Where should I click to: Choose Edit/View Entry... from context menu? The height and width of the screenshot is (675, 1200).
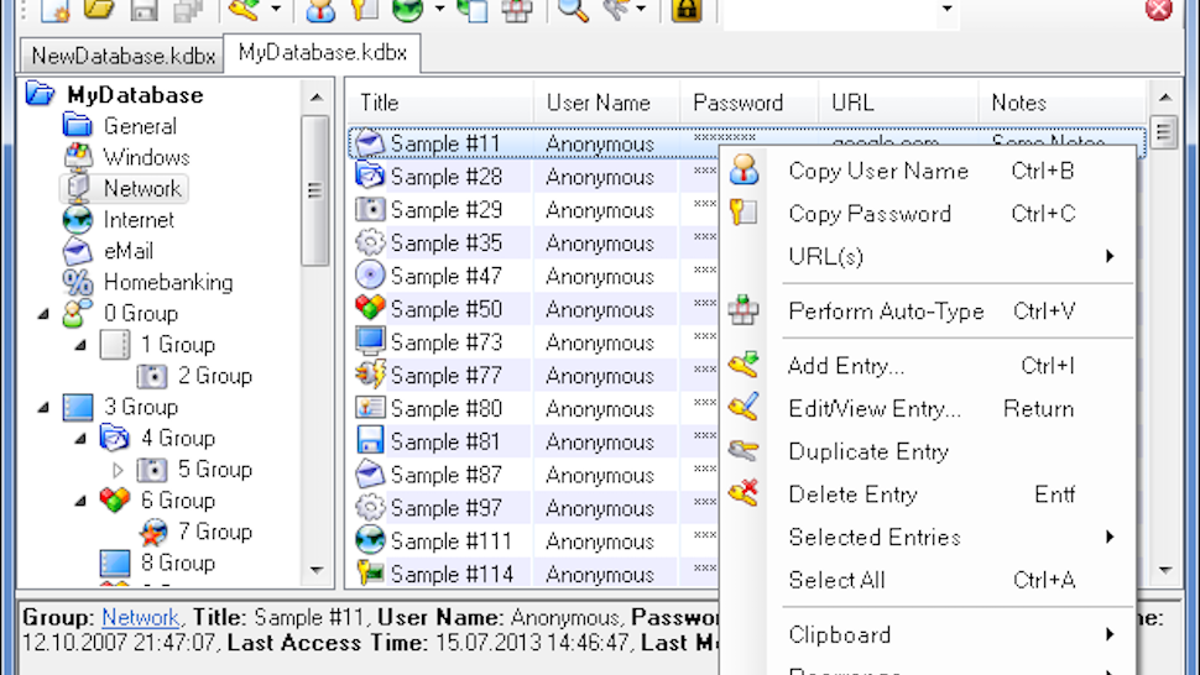coord(928,409)
